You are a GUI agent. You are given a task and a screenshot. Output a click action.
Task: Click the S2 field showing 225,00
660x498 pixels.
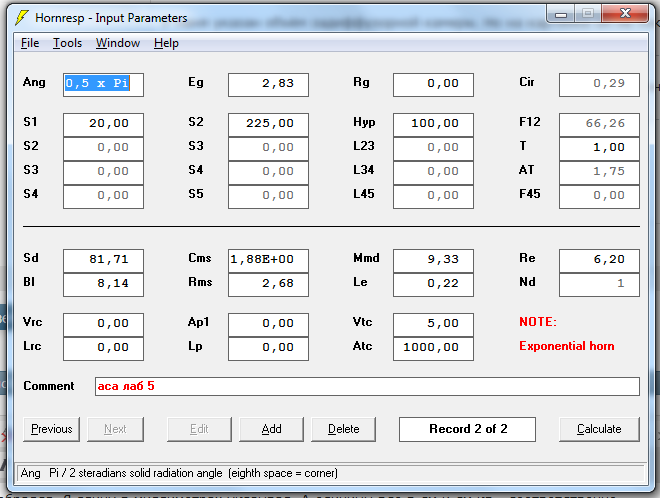(269, 125)
